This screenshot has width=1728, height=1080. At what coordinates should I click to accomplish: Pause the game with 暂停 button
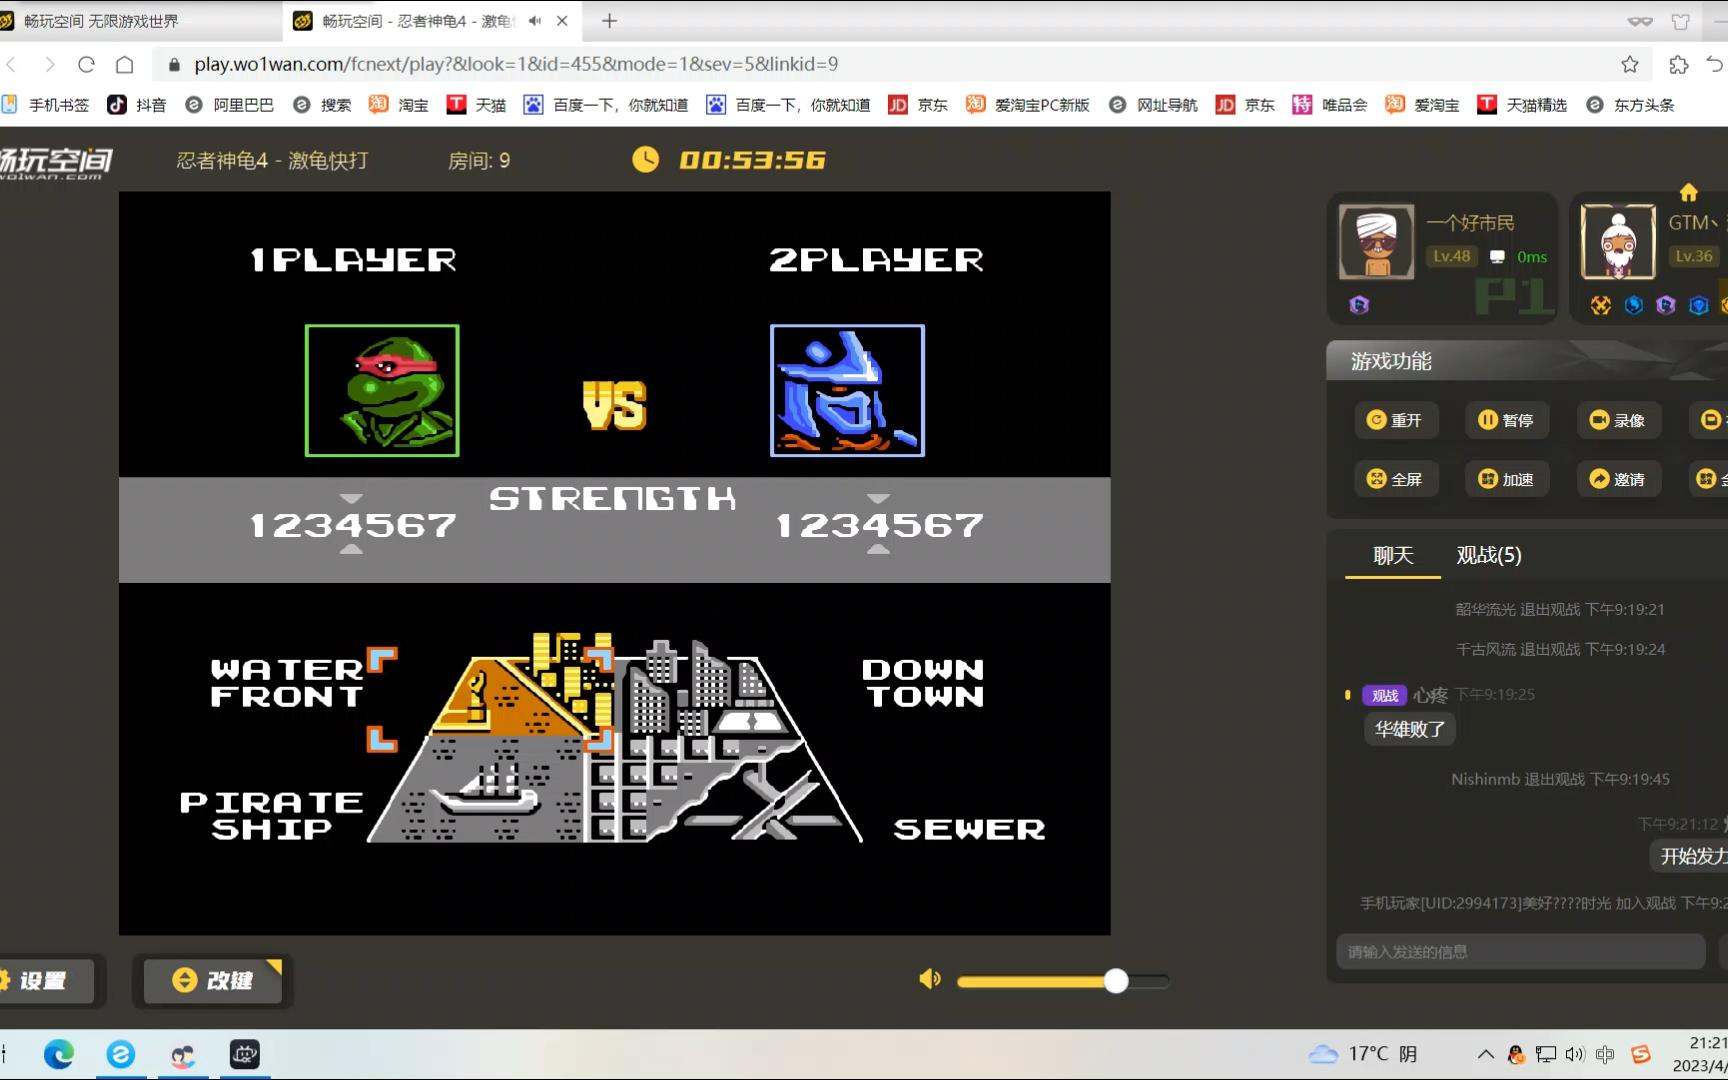1506,420
